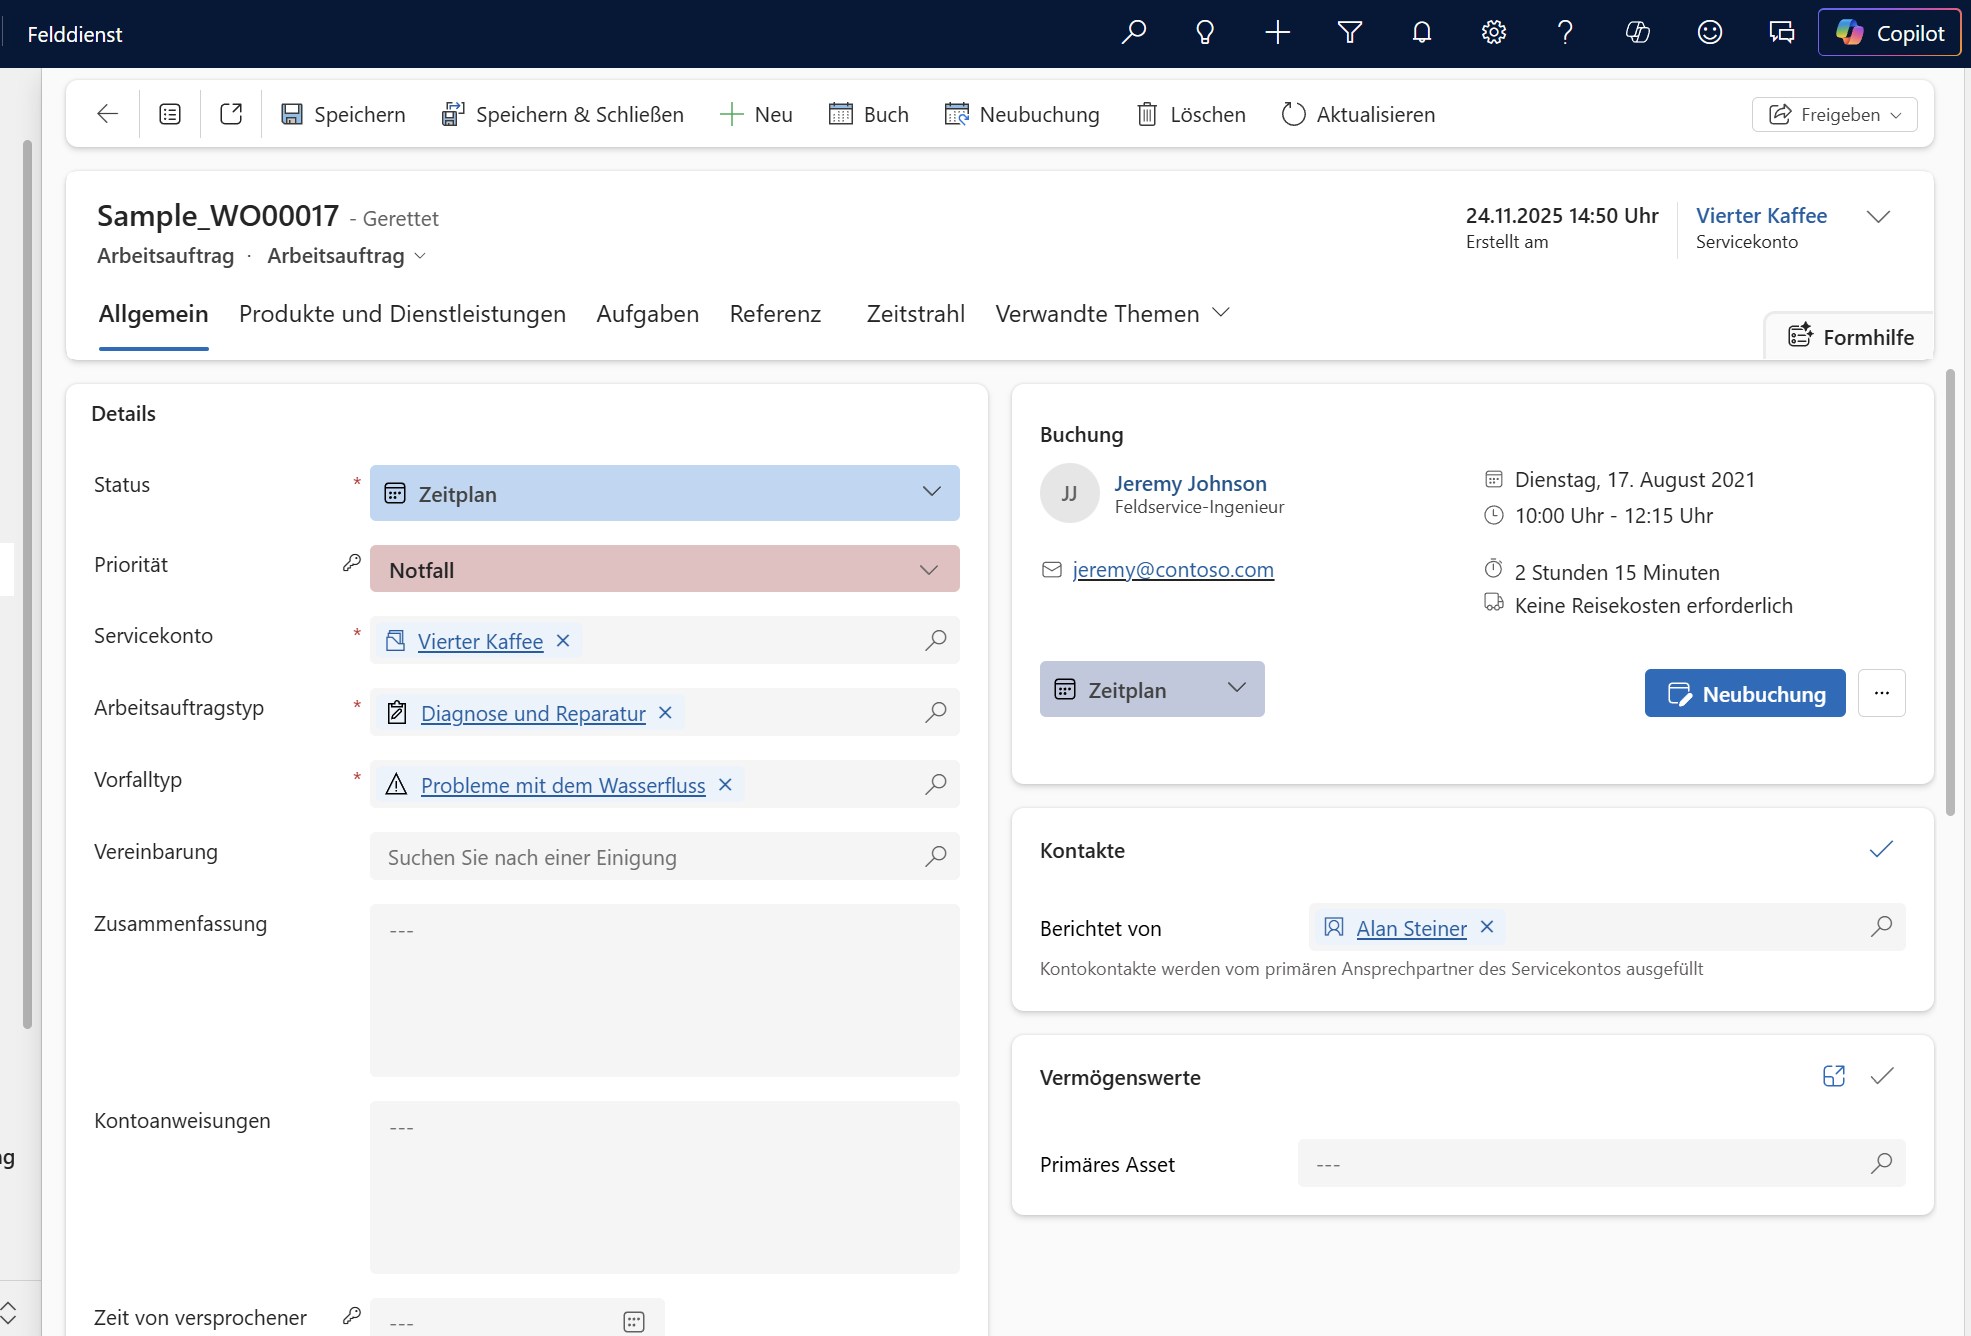
Task: Click the back arrow in command bar
Action: click(x=108, y=114)
